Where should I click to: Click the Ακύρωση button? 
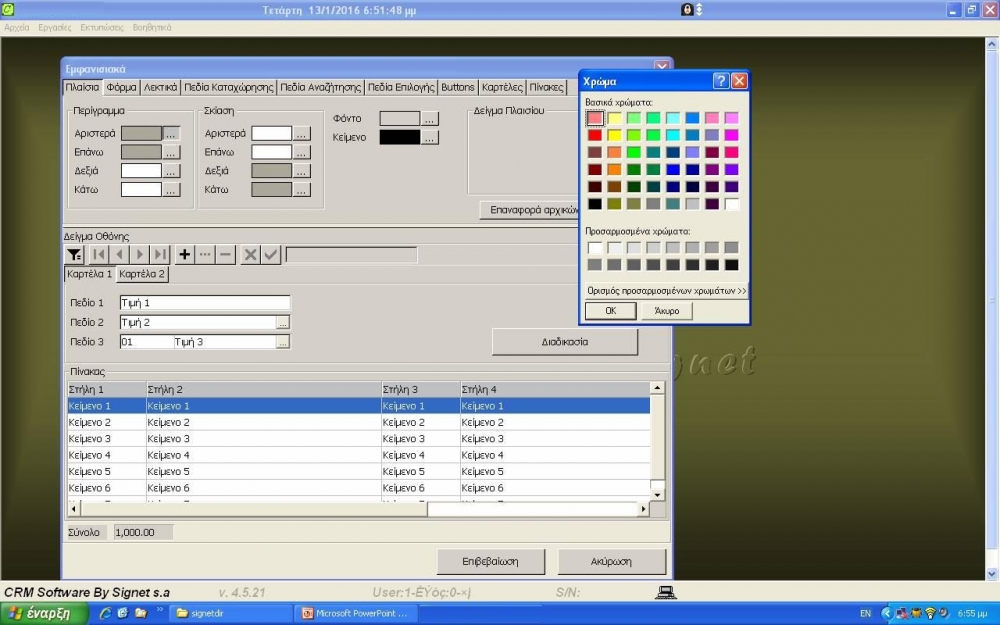point(612,562)
